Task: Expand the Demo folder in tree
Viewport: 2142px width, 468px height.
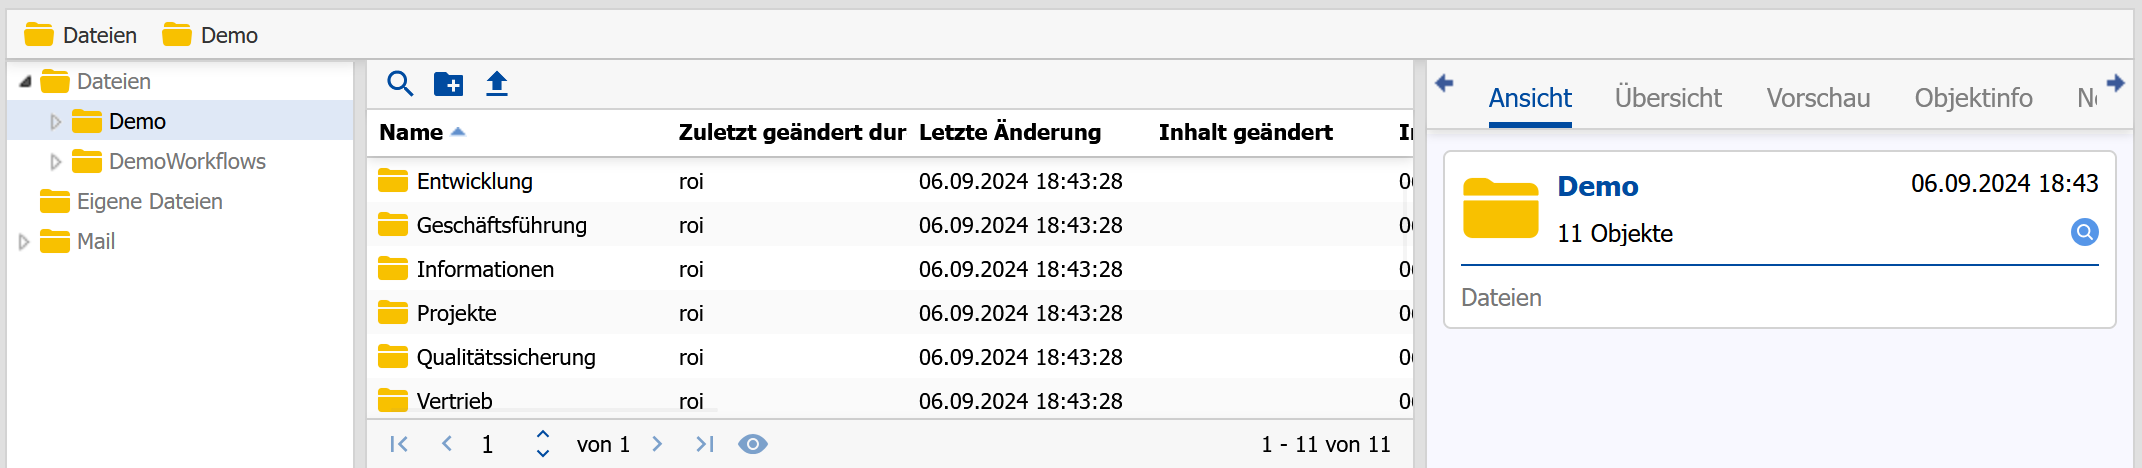Action: pos(56,122)
